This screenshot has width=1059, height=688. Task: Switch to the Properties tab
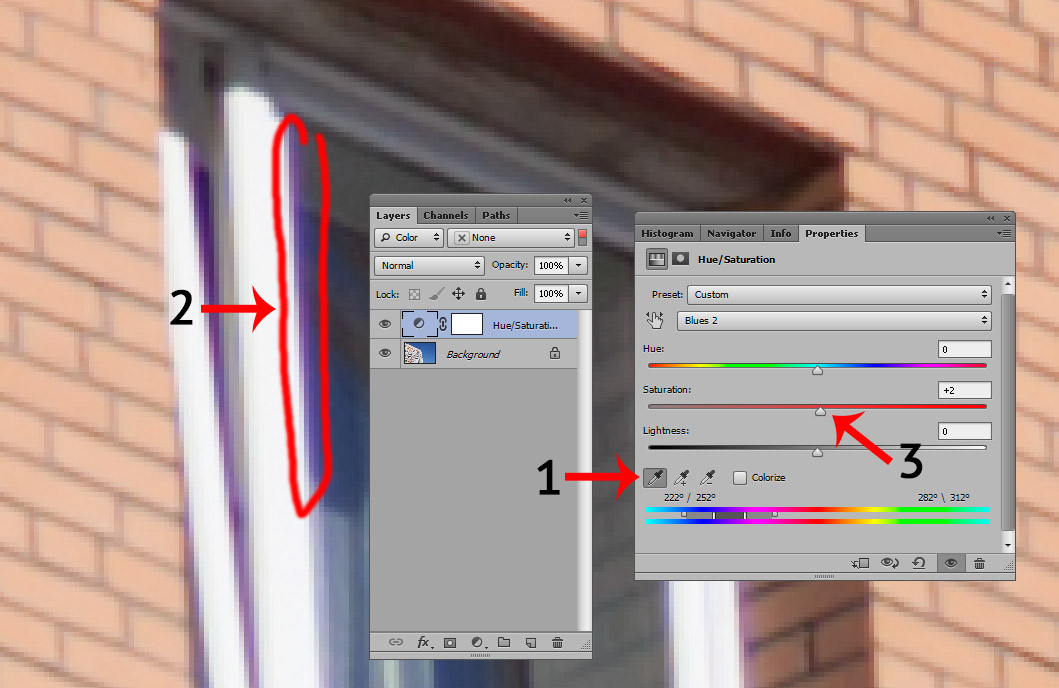pos(831,234)
